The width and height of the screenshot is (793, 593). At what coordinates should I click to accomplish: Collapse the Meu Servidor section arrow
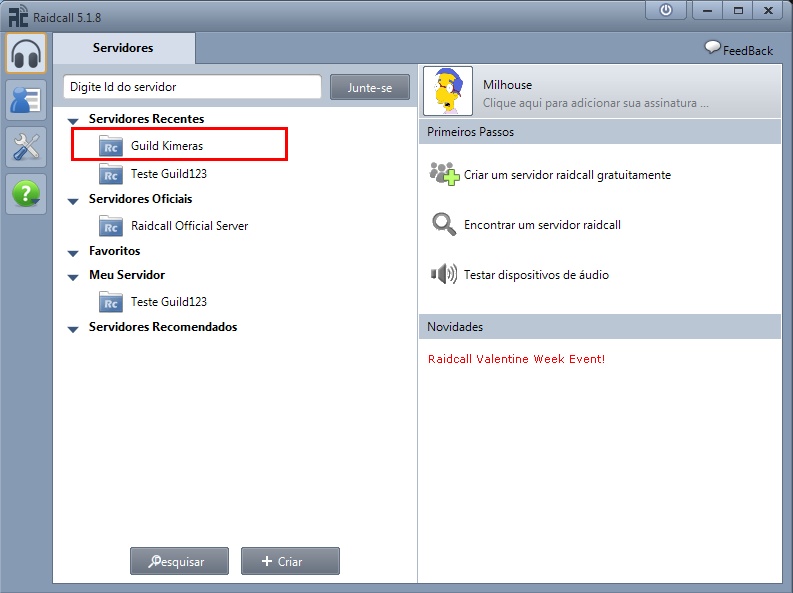point(73,277)
